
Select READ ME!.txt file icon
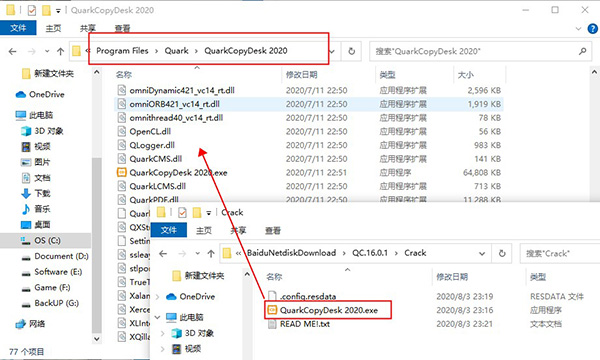pyautogui.click(x=272, y=324)
